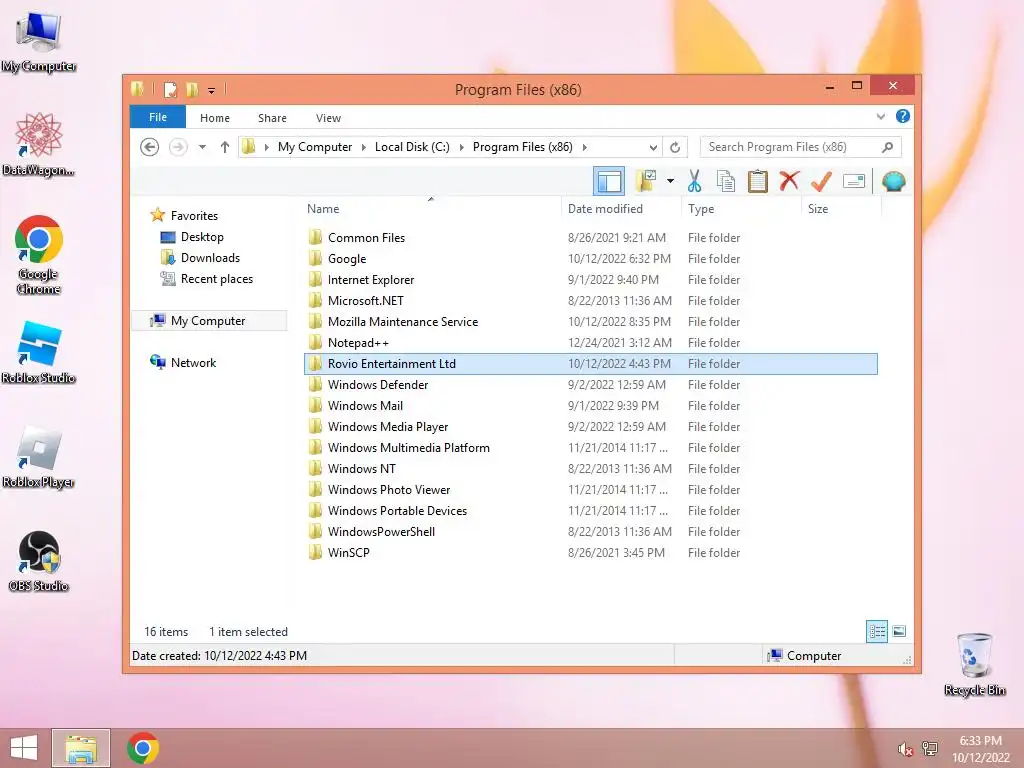Click the Paste clipboard icon
The width and height of the screenshot is (1024, 768).
tap(758, 181)
